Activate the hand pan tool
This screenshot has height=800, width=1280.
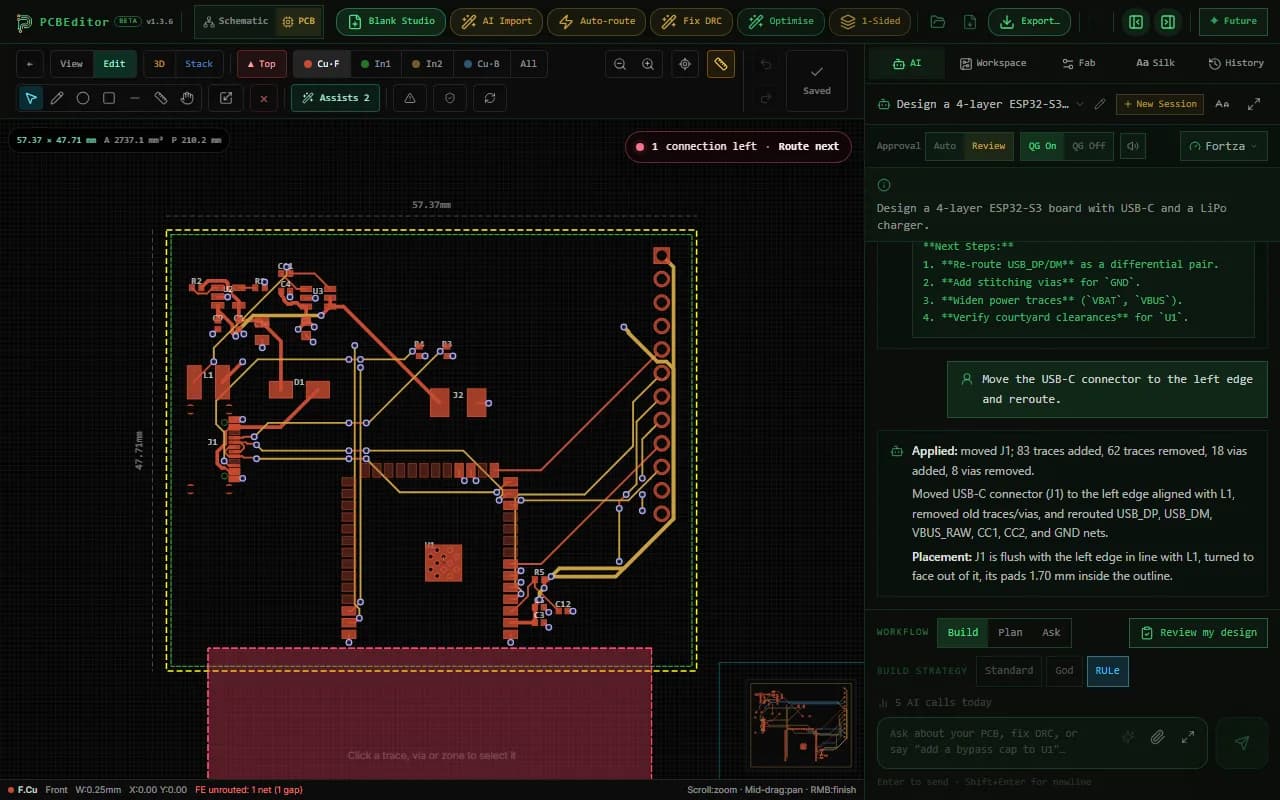187,98
